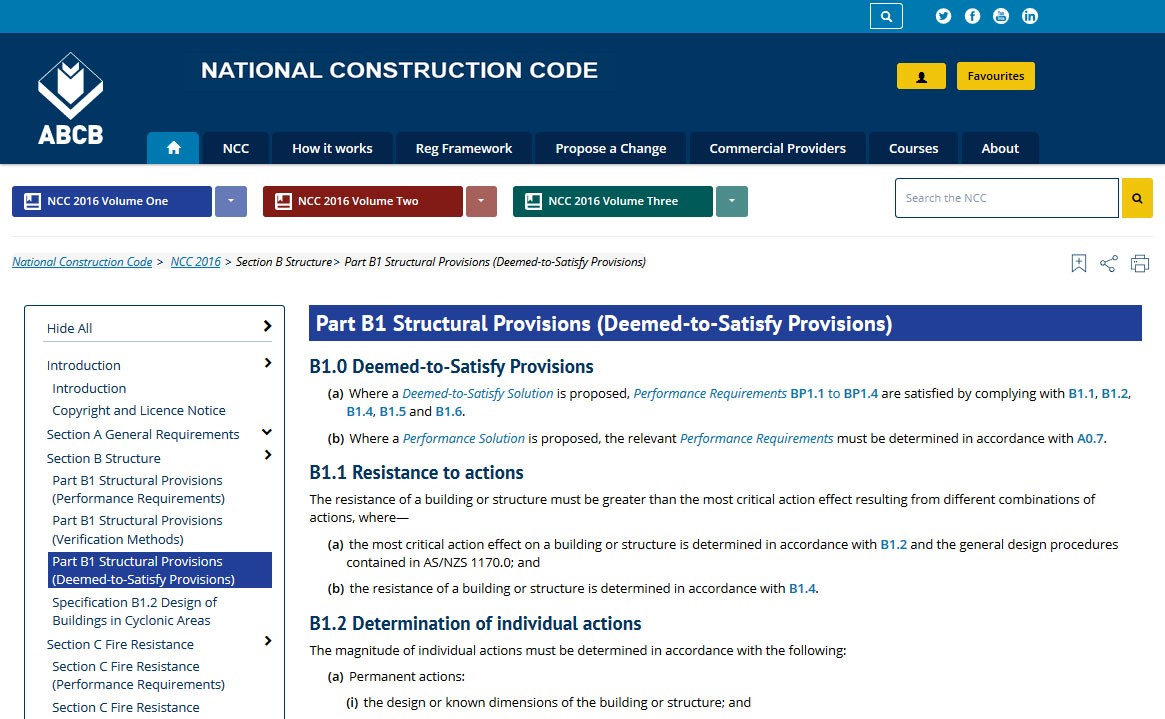Visit the ABCB Facebook page
The image size is (1165, 719).
pyautogui.click(x=972, y=16)
